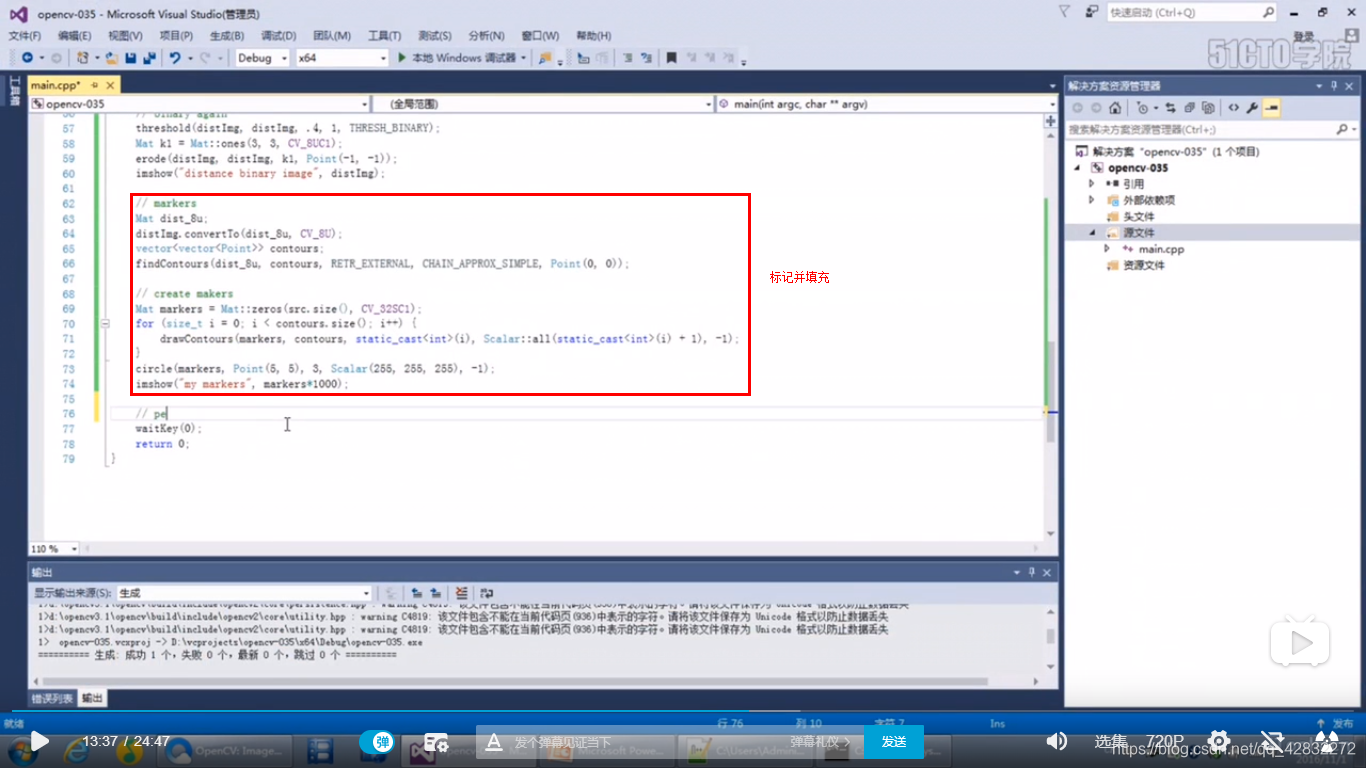Click the 发送 send button
The image size is (1366, 768).
[894, 741]
